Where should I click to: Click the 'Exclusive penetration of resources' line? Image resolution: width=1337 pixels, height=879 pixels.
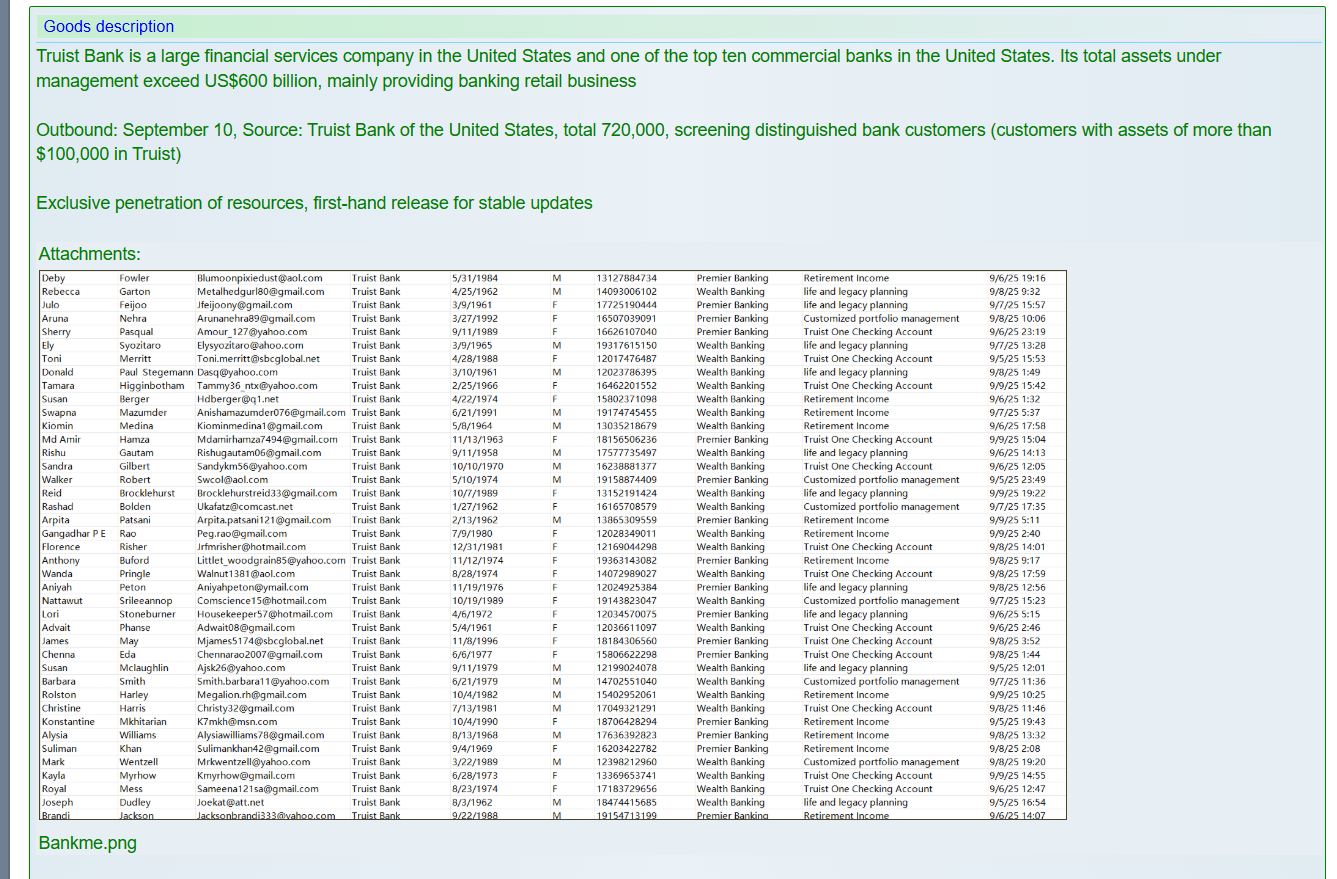click(x=314, y=203)
